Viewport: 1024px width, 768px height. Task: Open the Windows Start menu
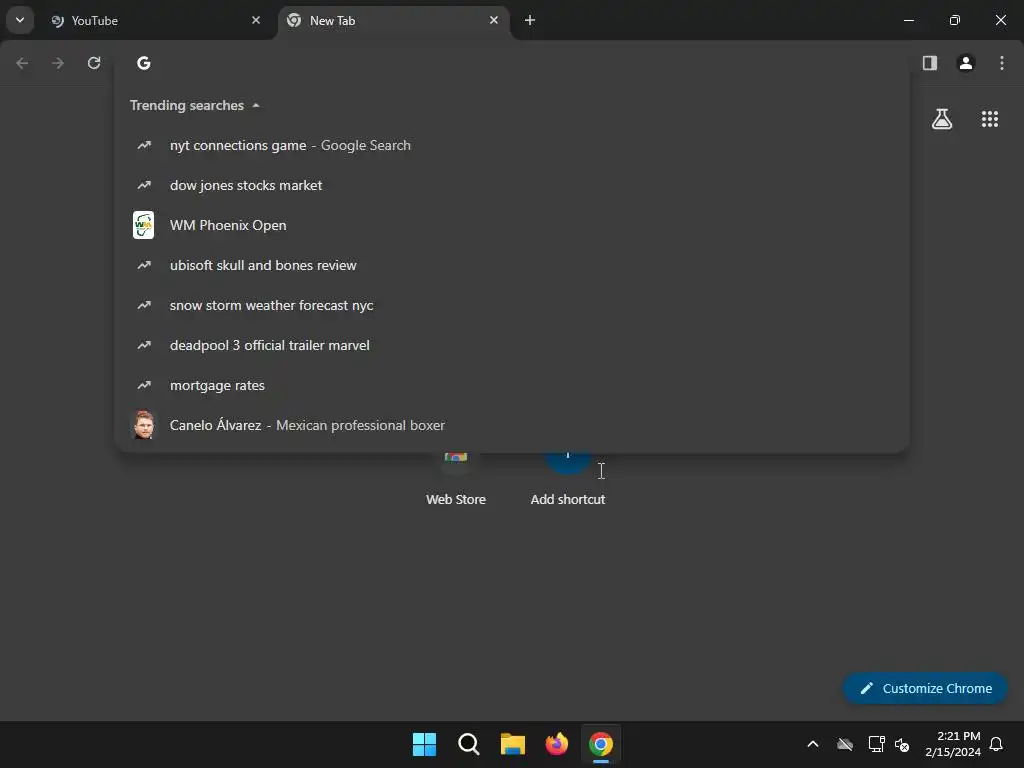(424, 744)
